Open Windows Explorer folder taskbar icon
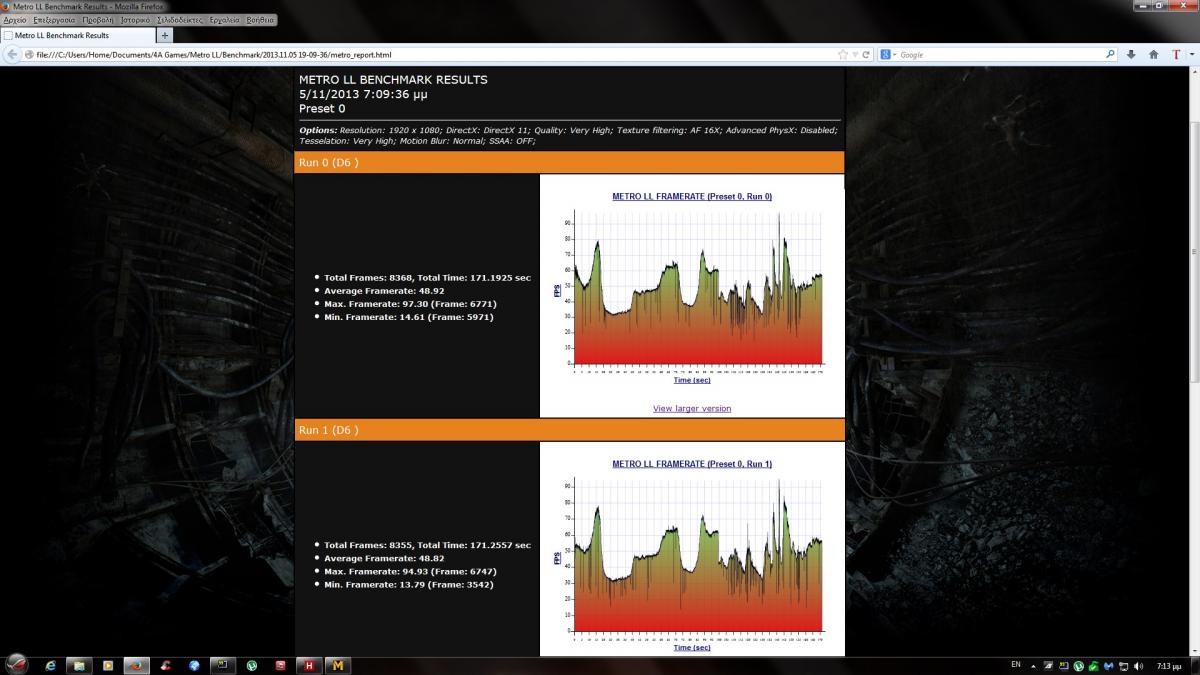The height and width of the screenshot is (675, 1200). [x=79, y=664]
